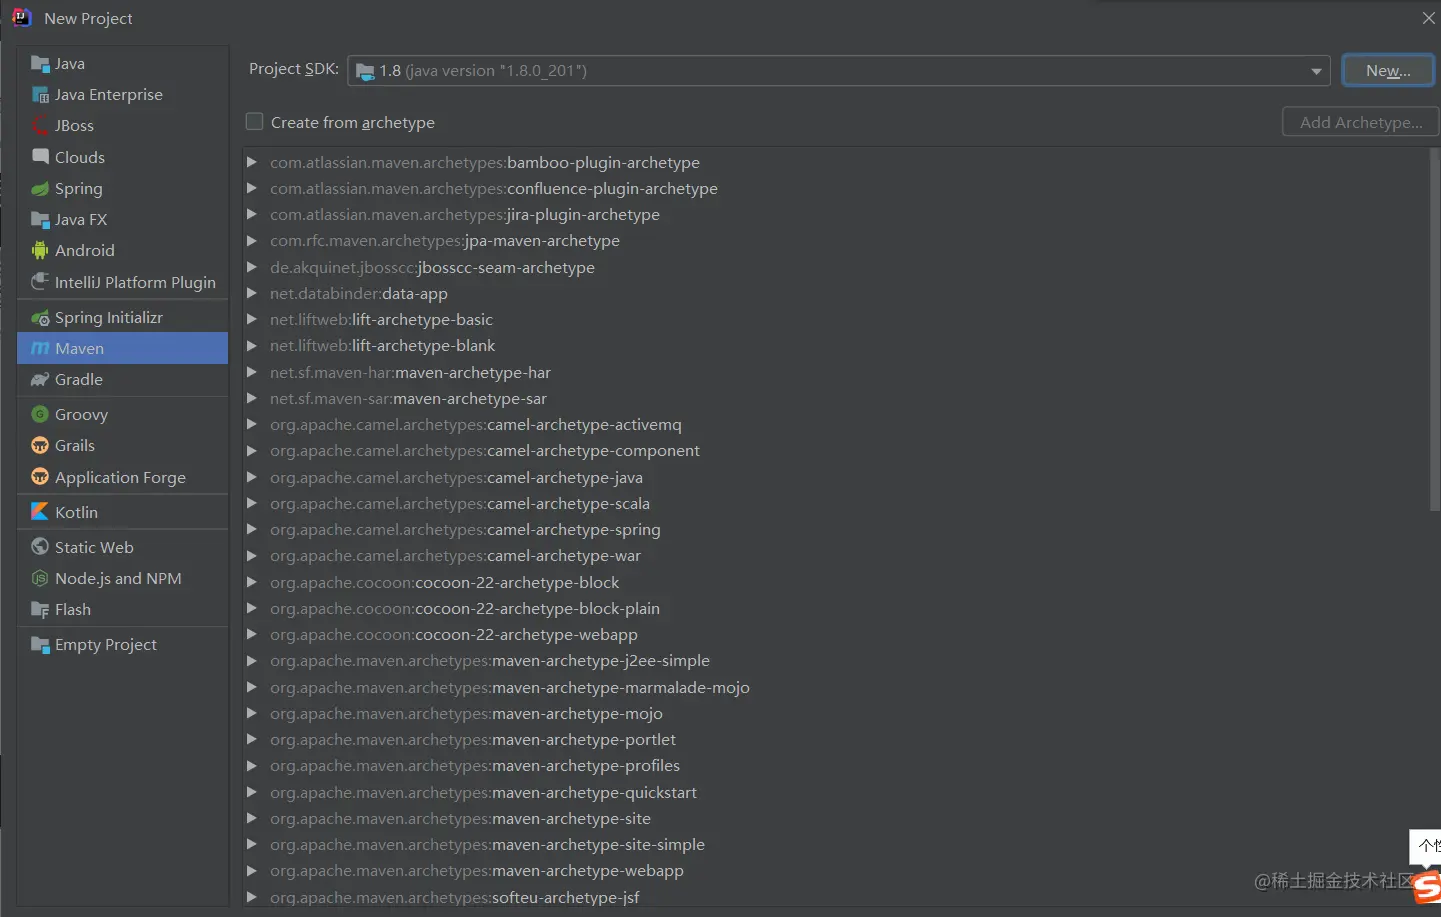Click the Flash icon
The width and height of the screenshot is (1441, 917).
40,610
